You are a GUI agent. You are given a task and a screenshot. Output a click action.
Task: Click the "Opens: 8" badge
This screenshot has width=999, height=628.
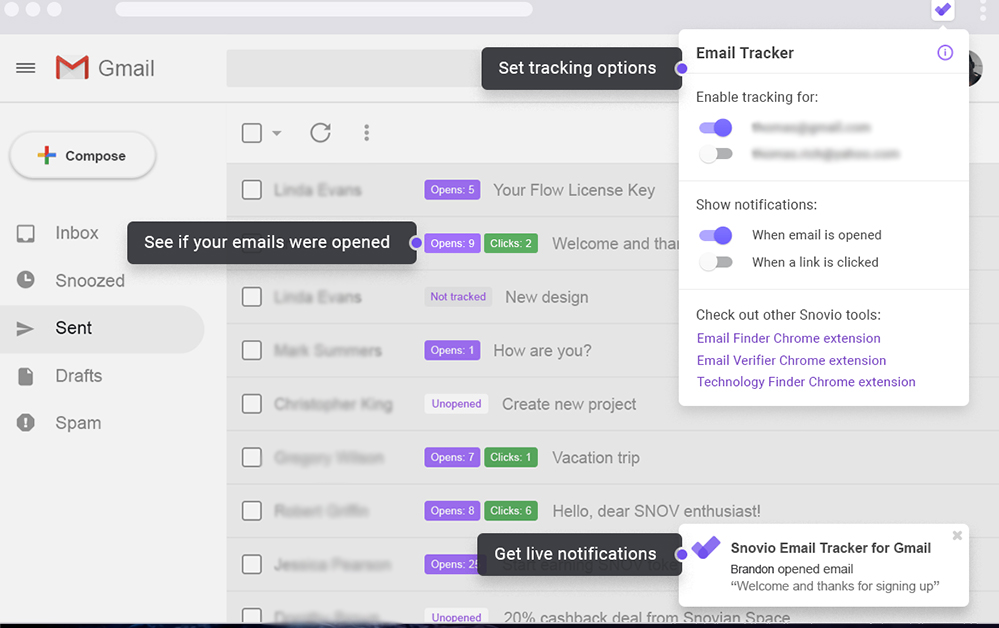(x=452, y=511)
